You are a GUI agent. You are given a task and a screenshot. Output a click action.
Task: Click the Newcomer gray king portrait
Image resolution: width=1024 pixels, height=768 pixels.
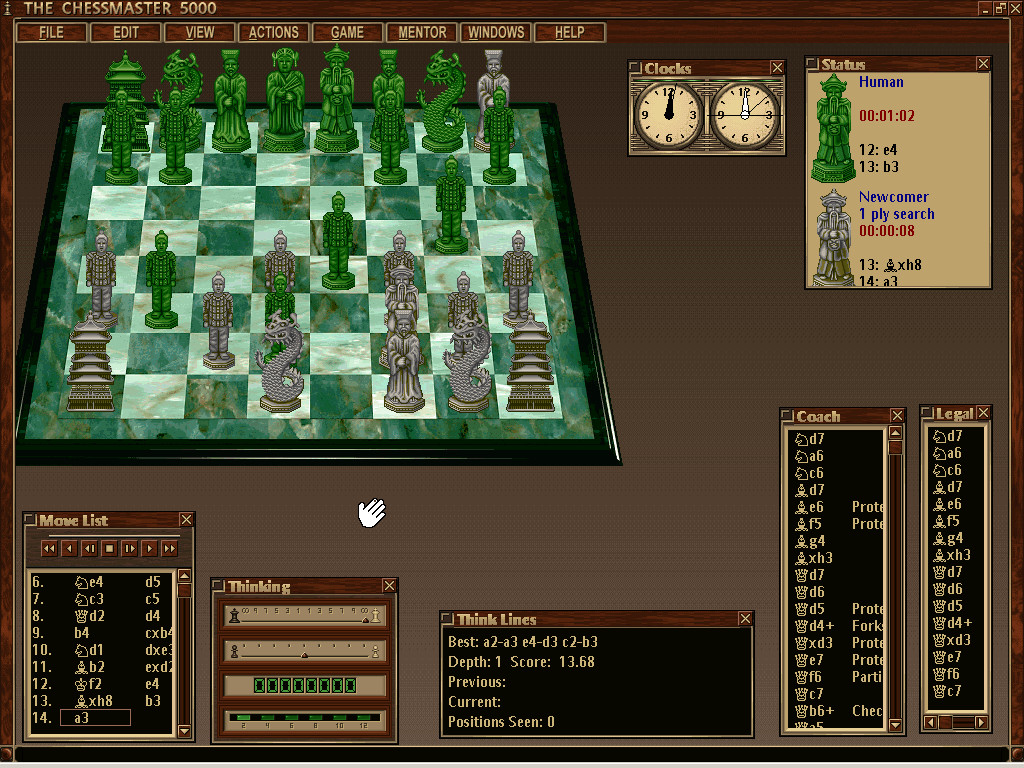pyautogui.click(x=833, y=238)
